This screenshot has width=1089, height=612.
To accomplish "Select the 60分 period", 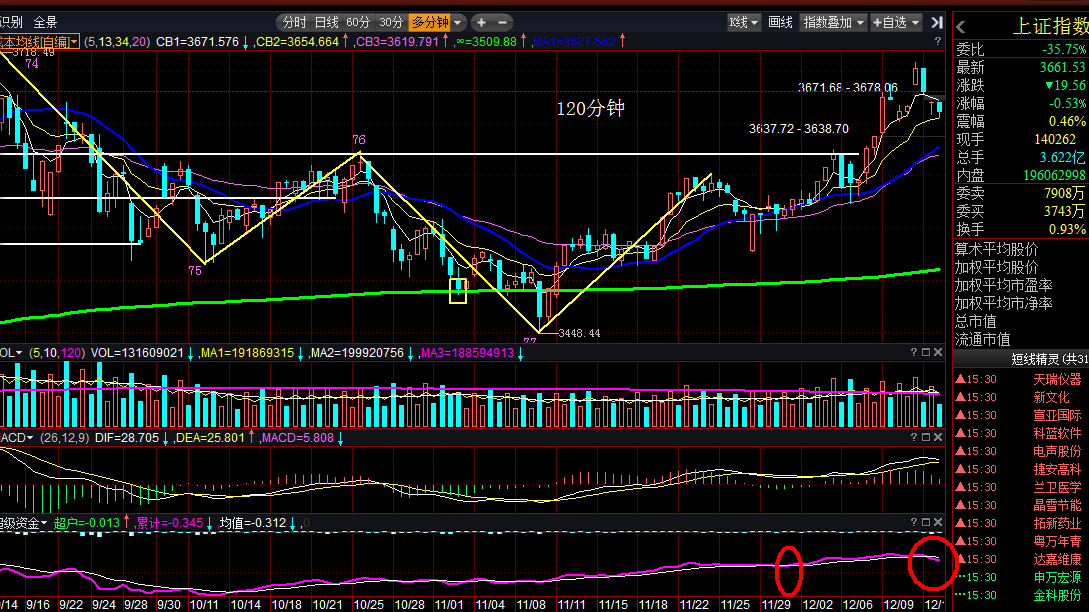I will click(358, 22).
